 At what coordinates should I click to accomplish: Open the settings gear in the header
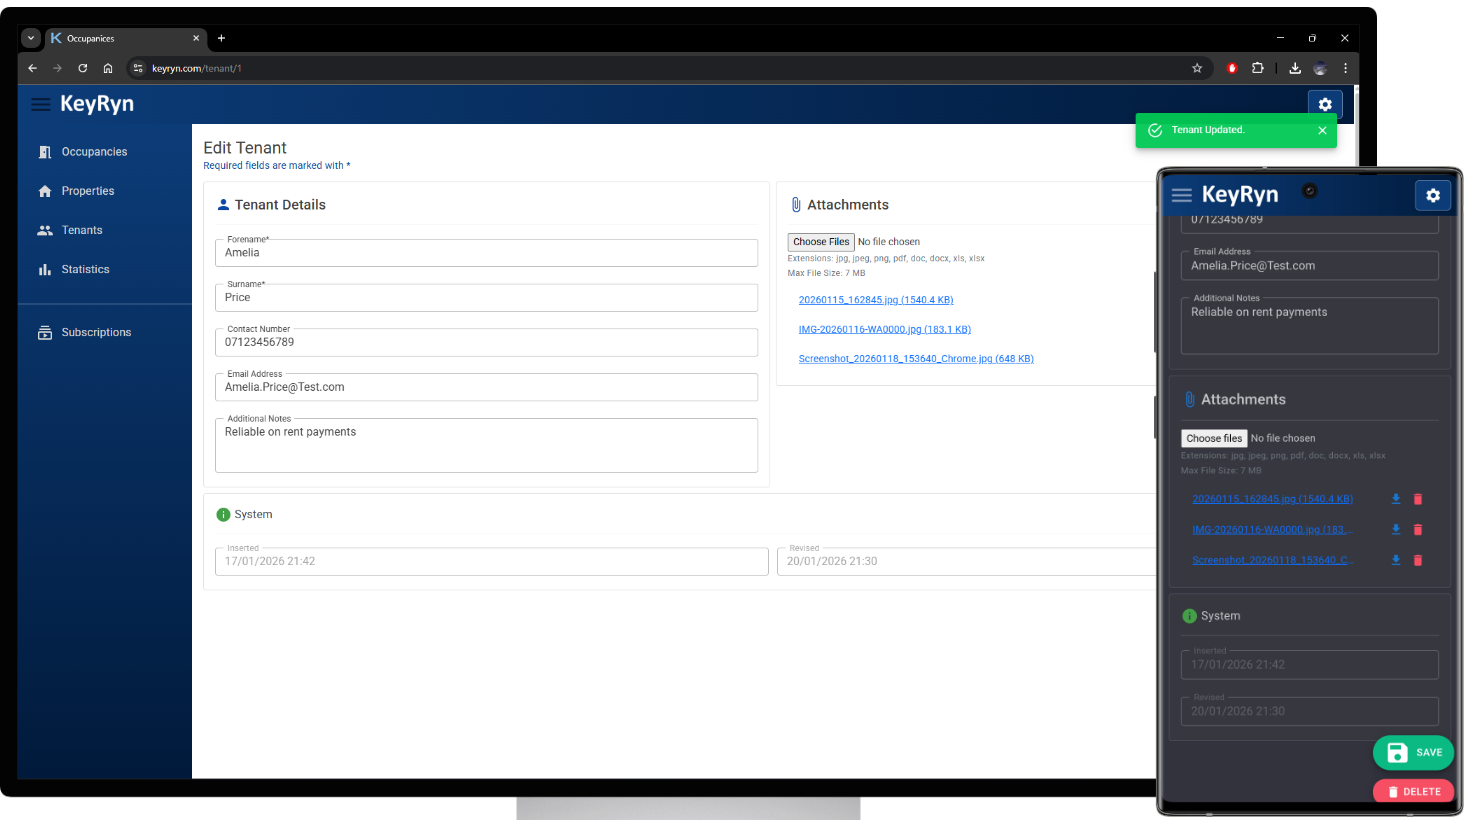point(1325,104)
